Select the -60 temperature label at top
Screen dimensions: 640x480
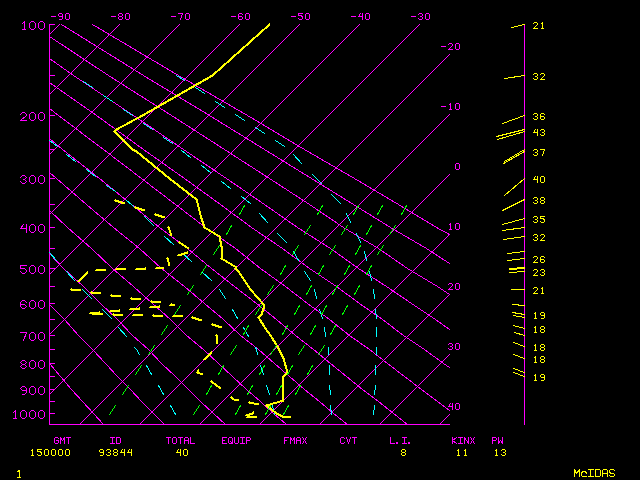240,17
